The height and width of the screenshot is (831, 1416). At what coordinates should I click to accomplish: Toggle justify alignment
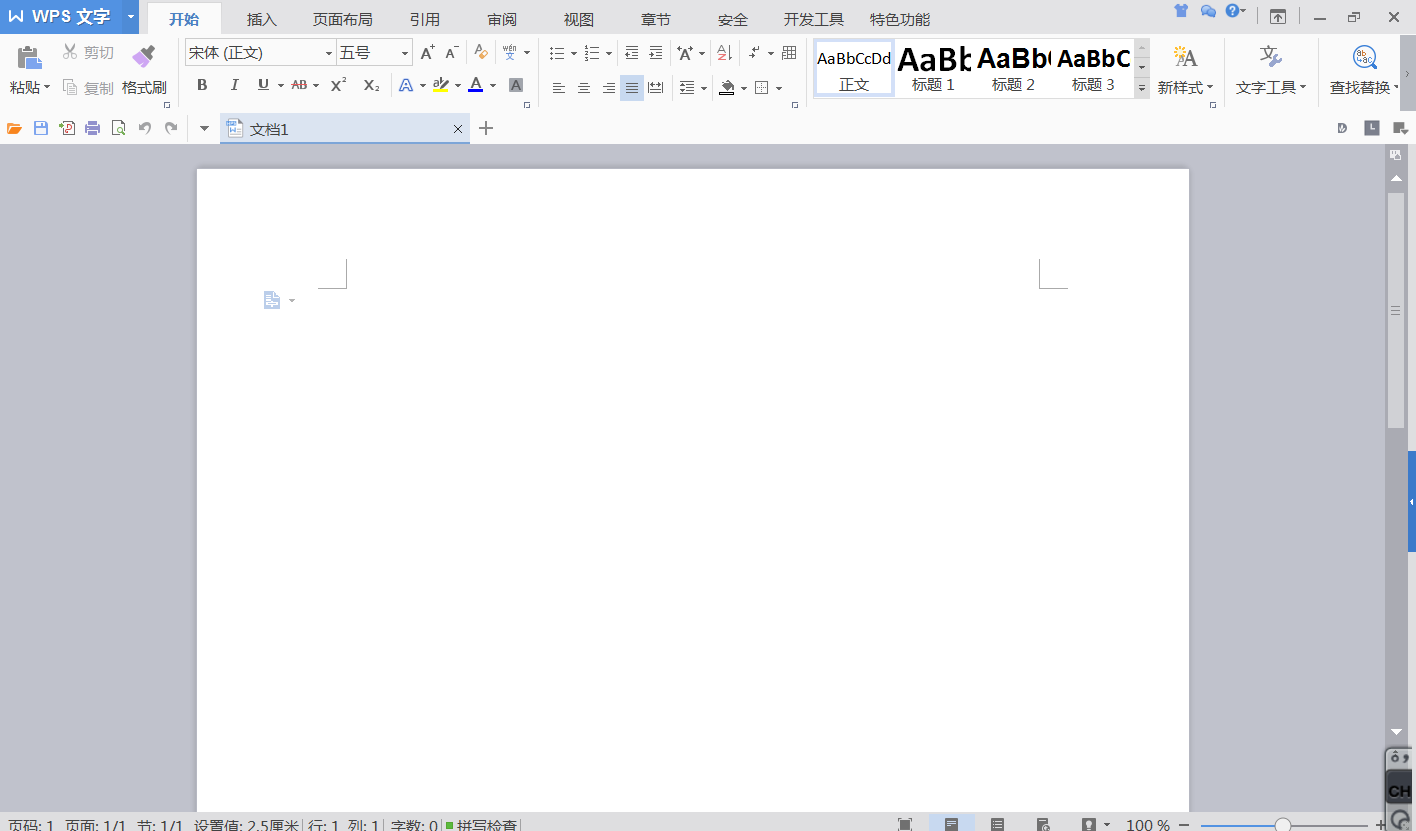coord(632,88)
